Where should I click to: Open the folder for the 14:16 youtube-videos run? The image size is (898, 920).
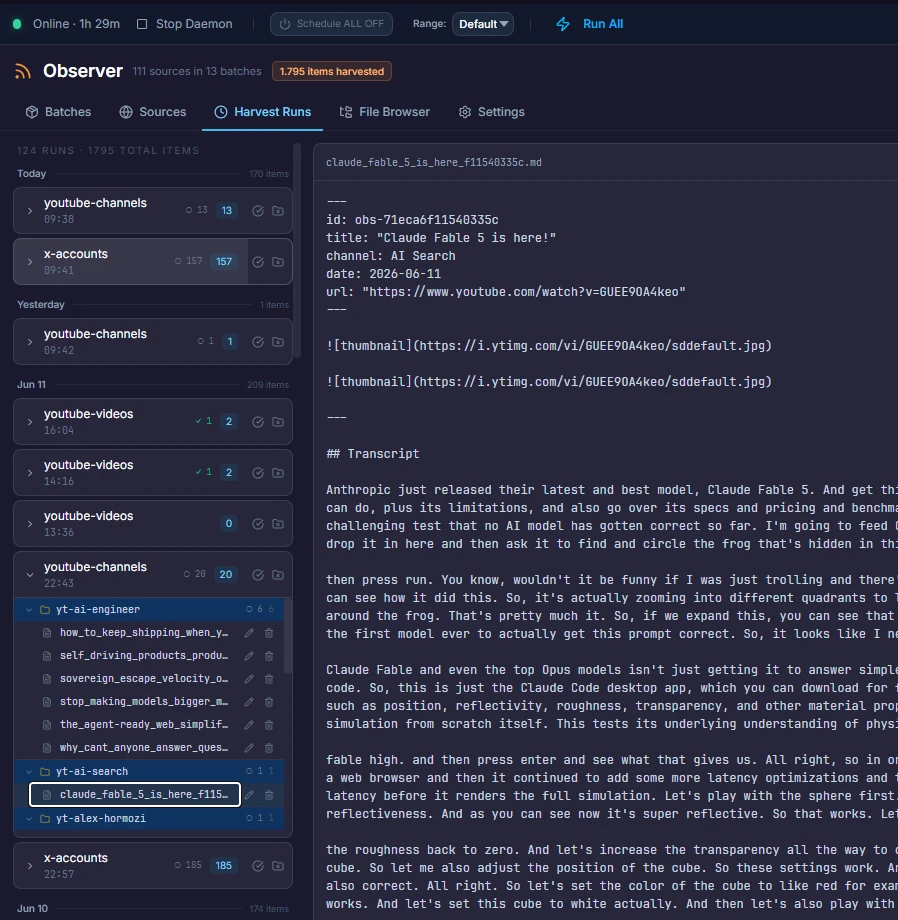click(x=278, y=472)
